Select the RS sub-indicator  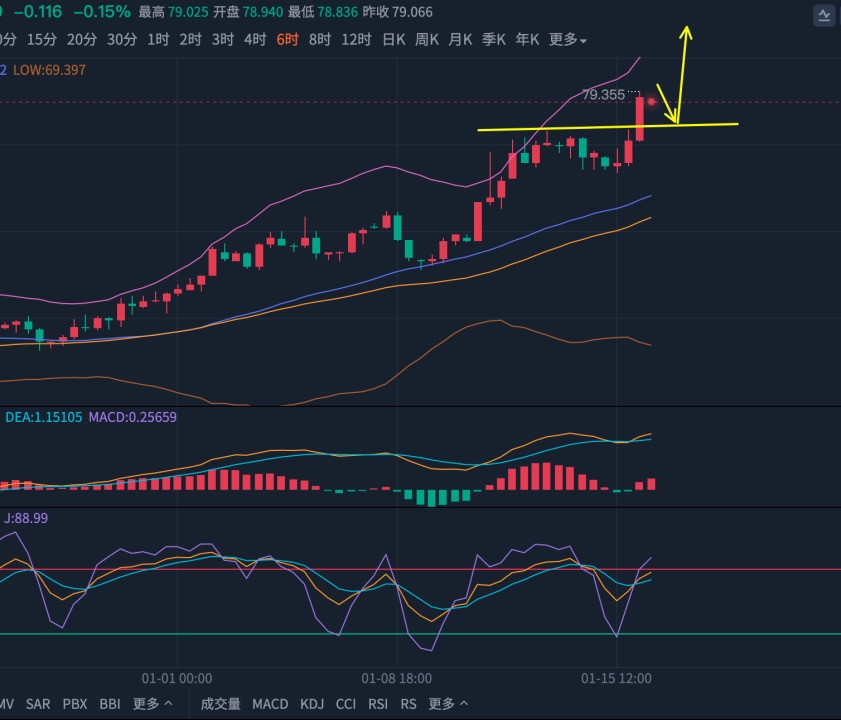[x=409, y=704]
